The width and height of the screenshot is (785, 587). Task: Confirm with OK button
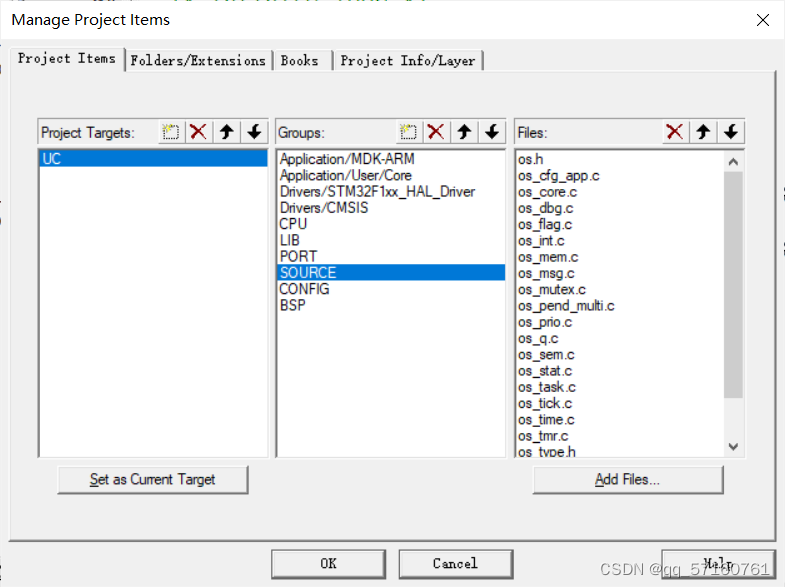point(328,563)
